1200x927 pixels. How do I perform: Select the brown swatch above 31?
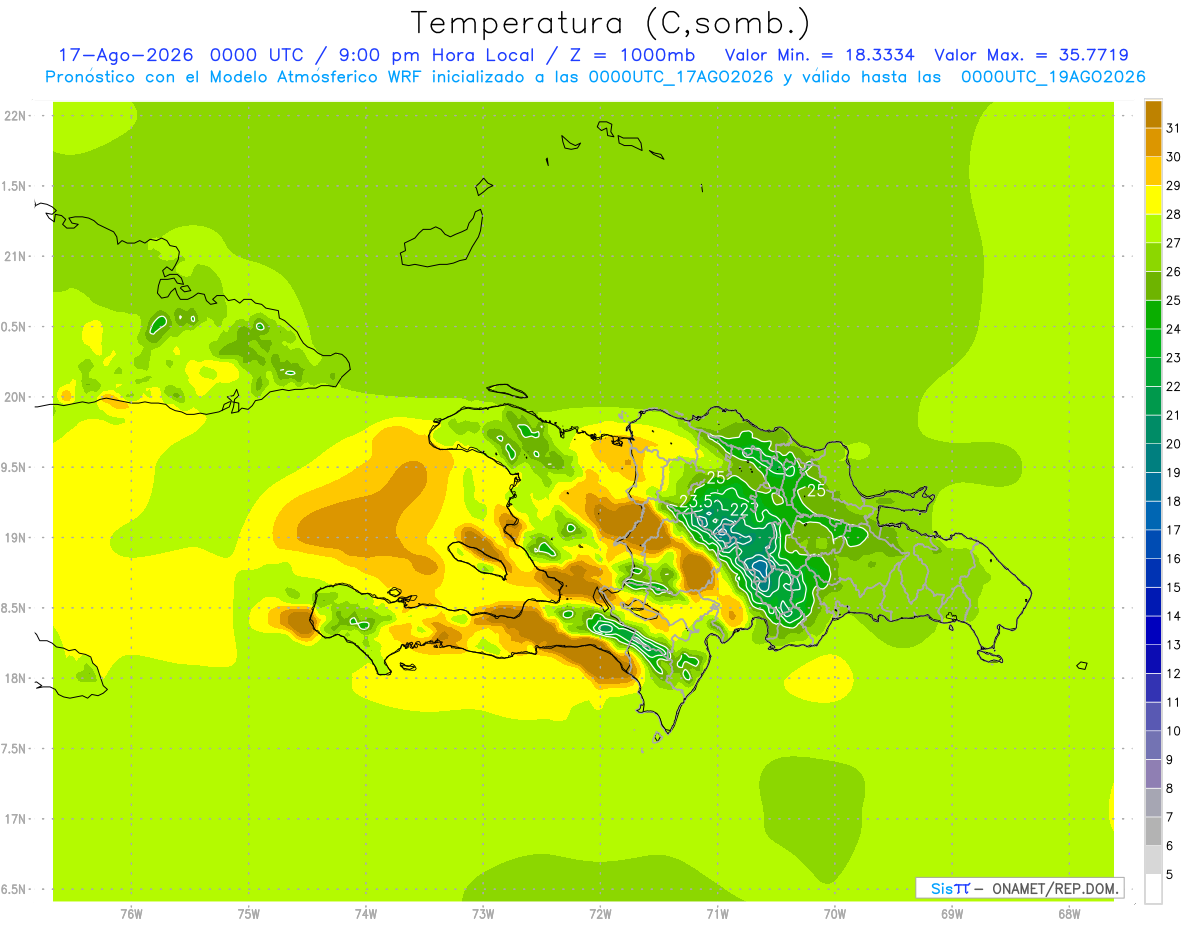[1153, 114]
